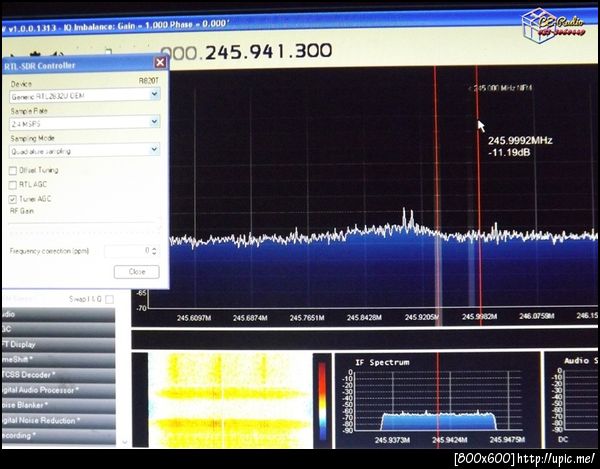Click the R820T tuner label

(148, 81)
